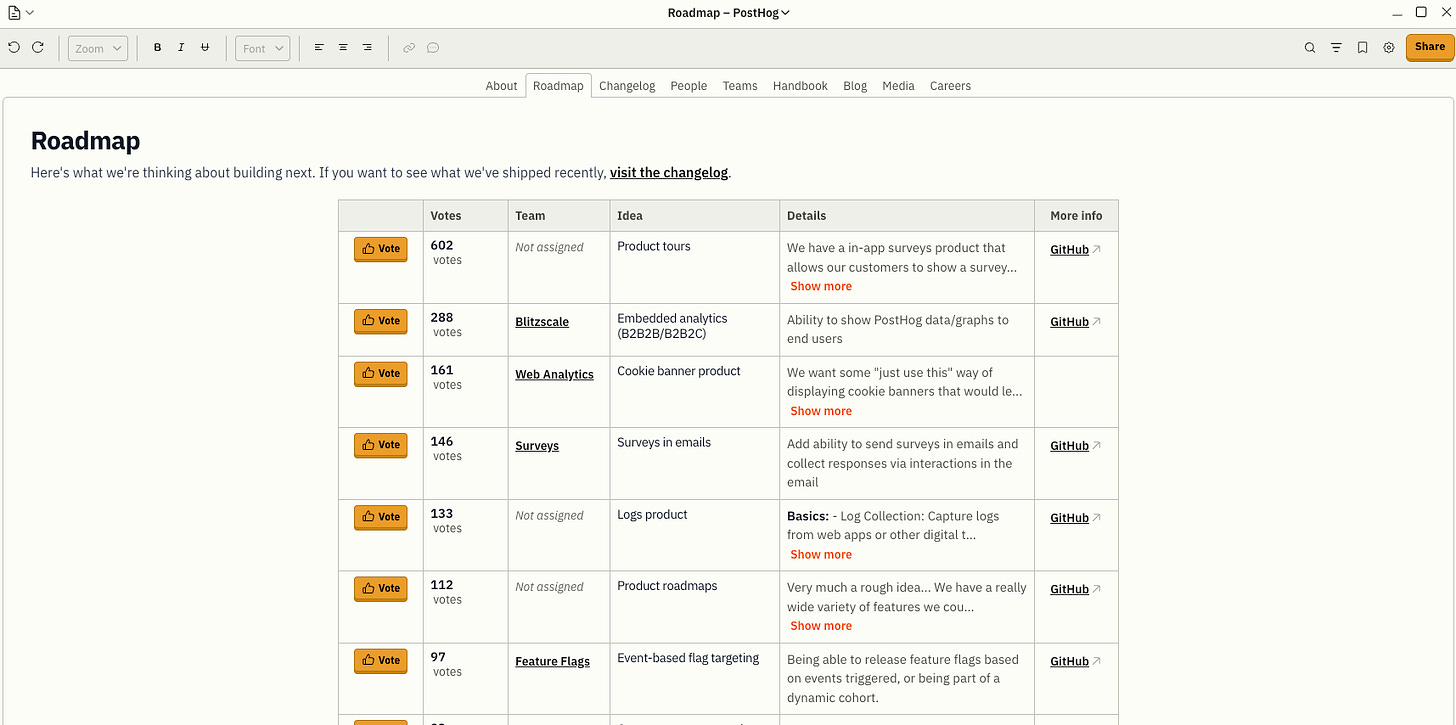Open the Feature Flags team link
1456x725 pixels.
coord(552,661)
